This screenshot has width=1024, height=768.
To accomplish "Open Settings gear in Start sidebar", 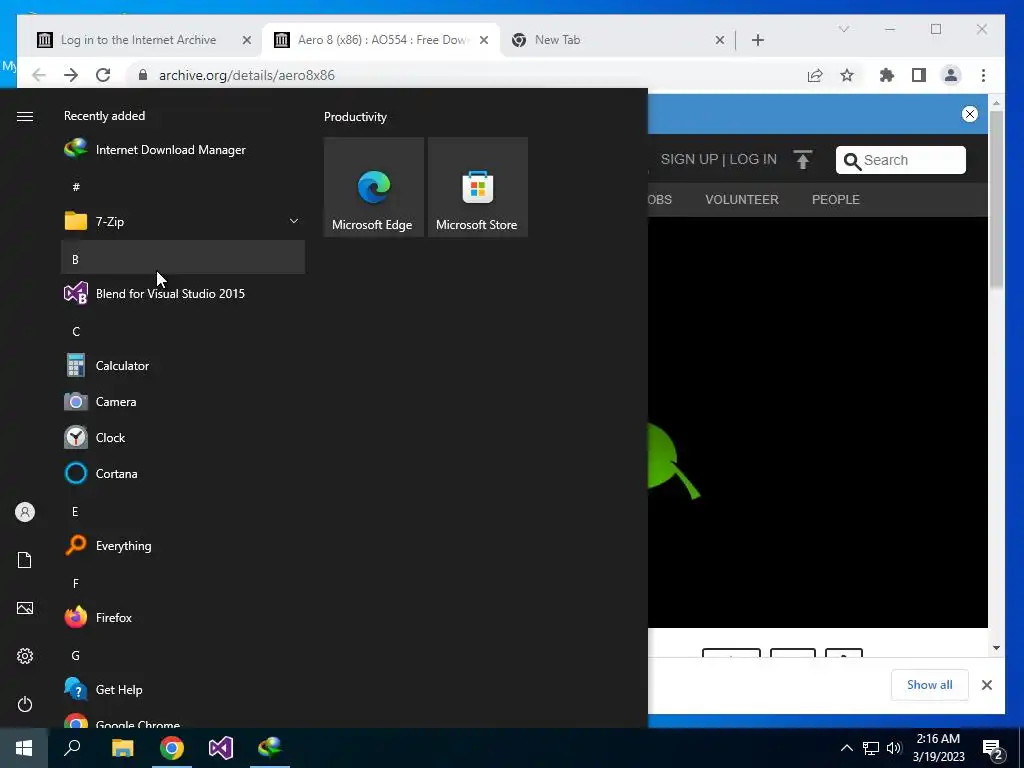I will pyautogui.click(x=25, y=656).
